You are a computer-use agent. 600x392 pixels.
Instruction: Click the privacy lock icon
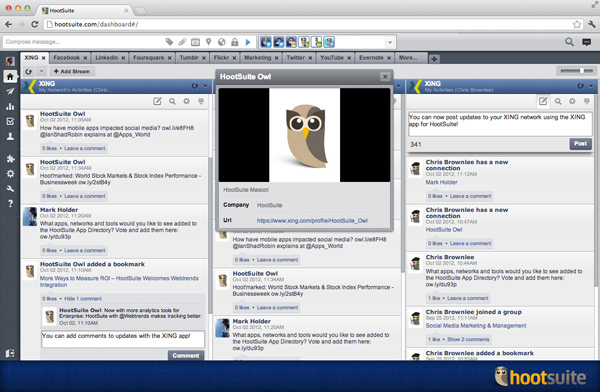pos(235,42)
